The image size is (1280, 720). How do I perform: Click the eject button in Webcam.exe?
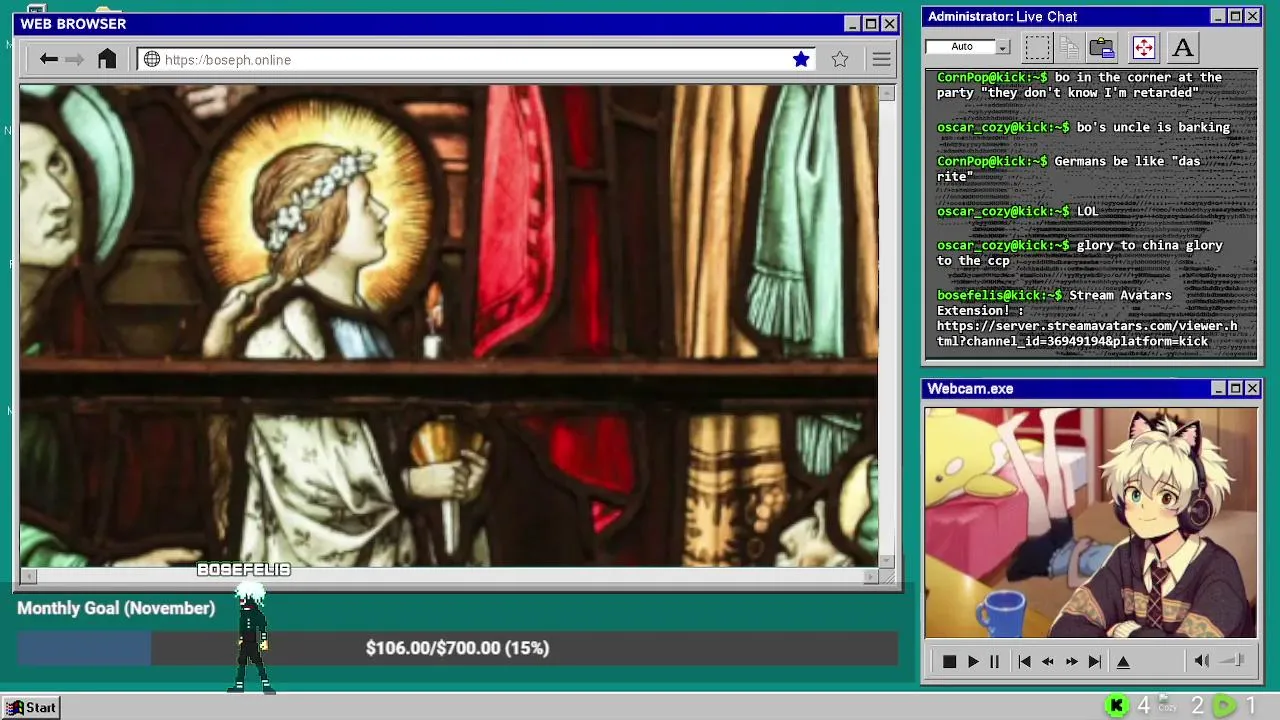pyautogui.click(x=1123, y=661)
